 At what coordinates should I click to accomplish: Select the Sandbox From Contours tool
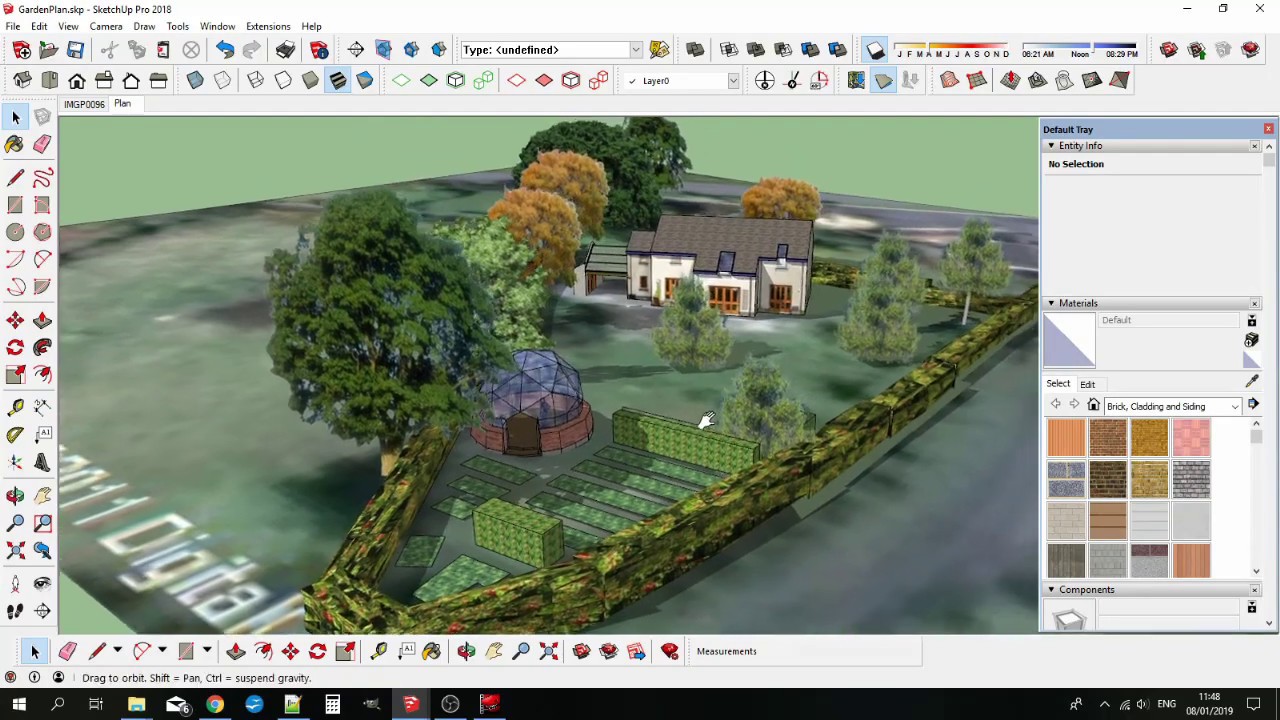click(949, 81)
